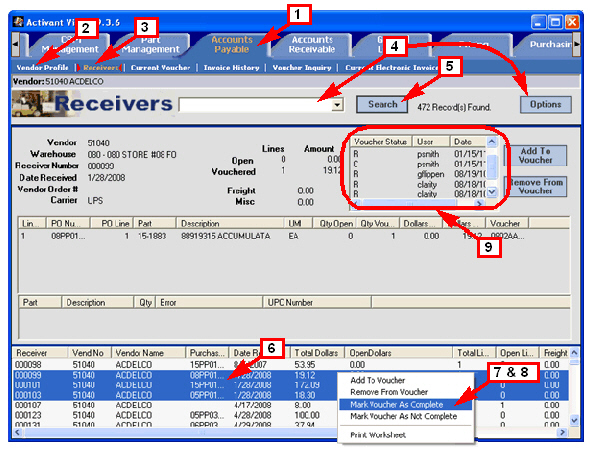The height and width of the screenshot is (454, 590).
Task: Sort voucher list by Date column
Action: click(x=468, y=142)
